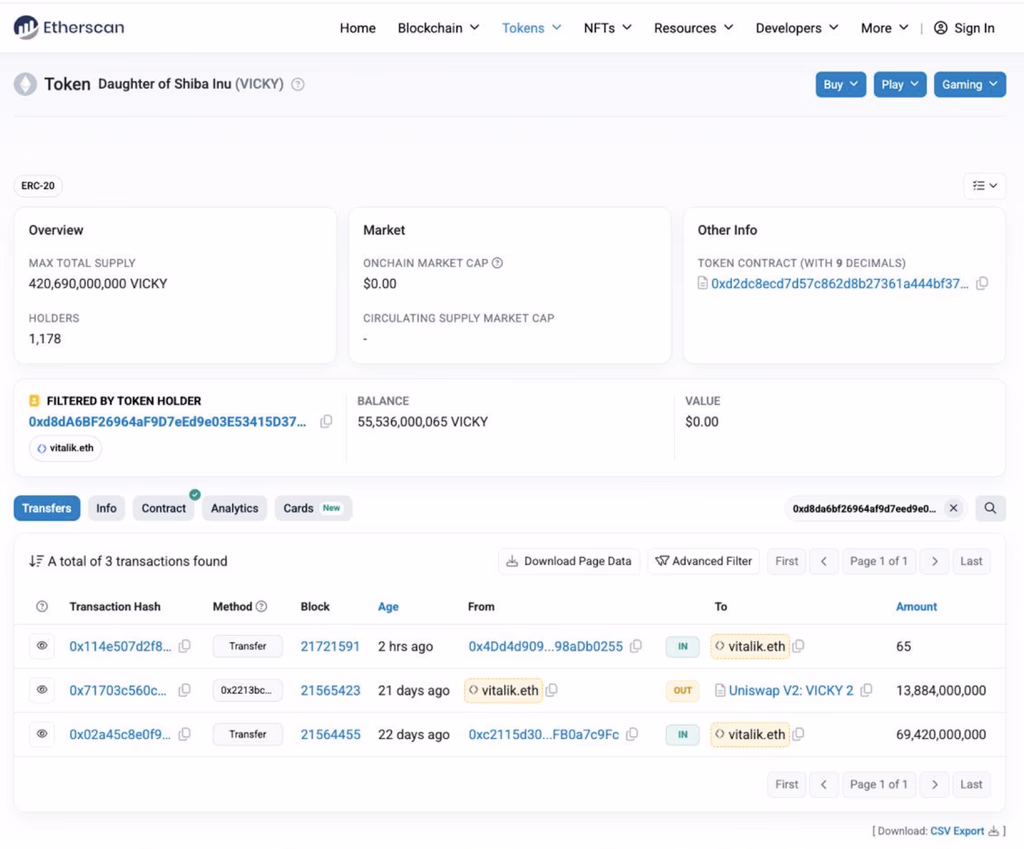Copy Uniswap V2: VICKY 2 address
The image size is (1024, 849).
pos(867,690)
